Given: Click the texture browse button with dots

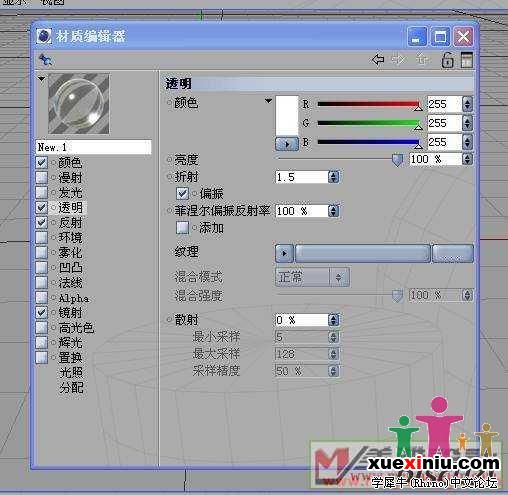Looking at the screenshot, I should (x=453, y=254).
